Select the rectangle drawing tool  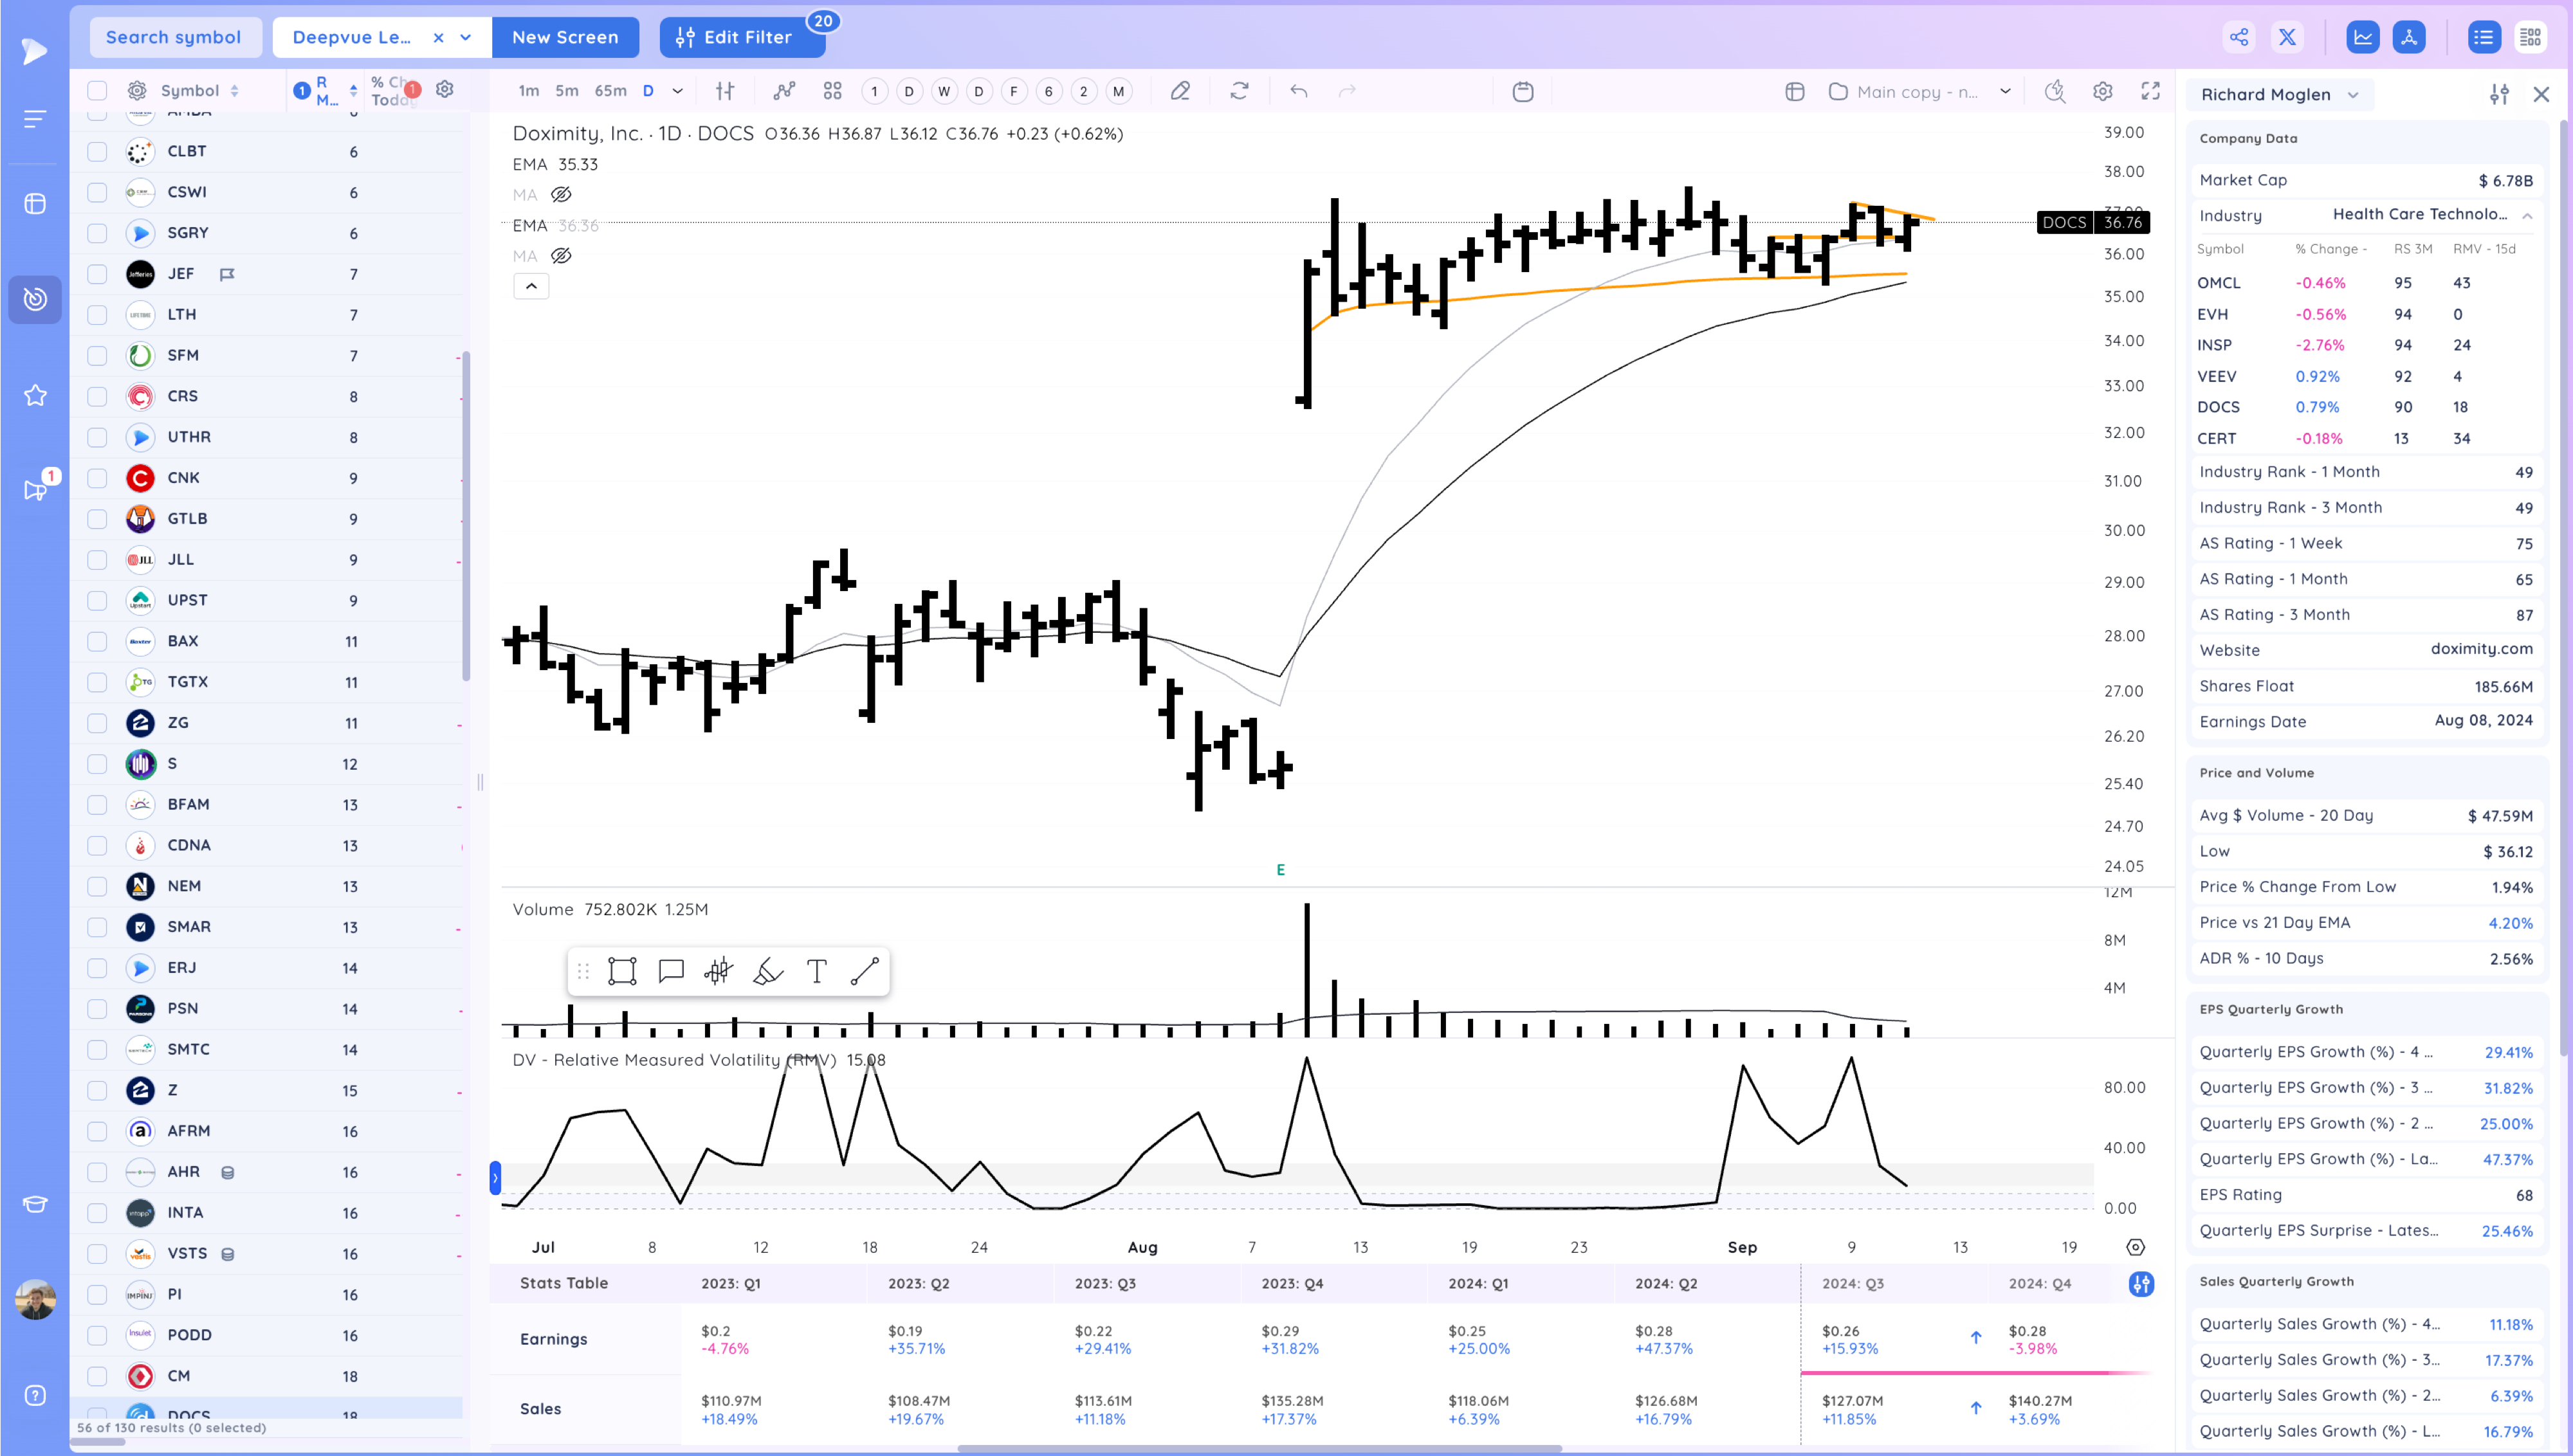622,971
